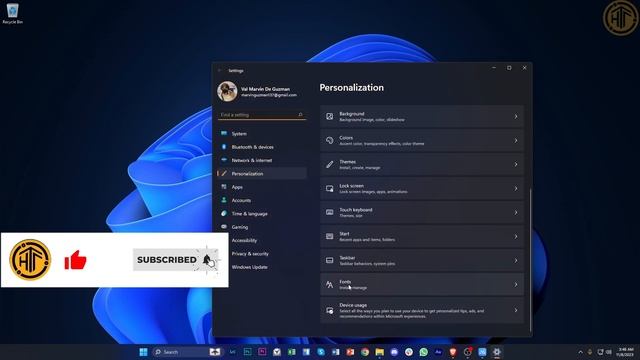This screenshot has height=360, width=640.
Task: Select Accounts in the Settings sidebar
Action: pyautogui.click(x=262, y=200)
